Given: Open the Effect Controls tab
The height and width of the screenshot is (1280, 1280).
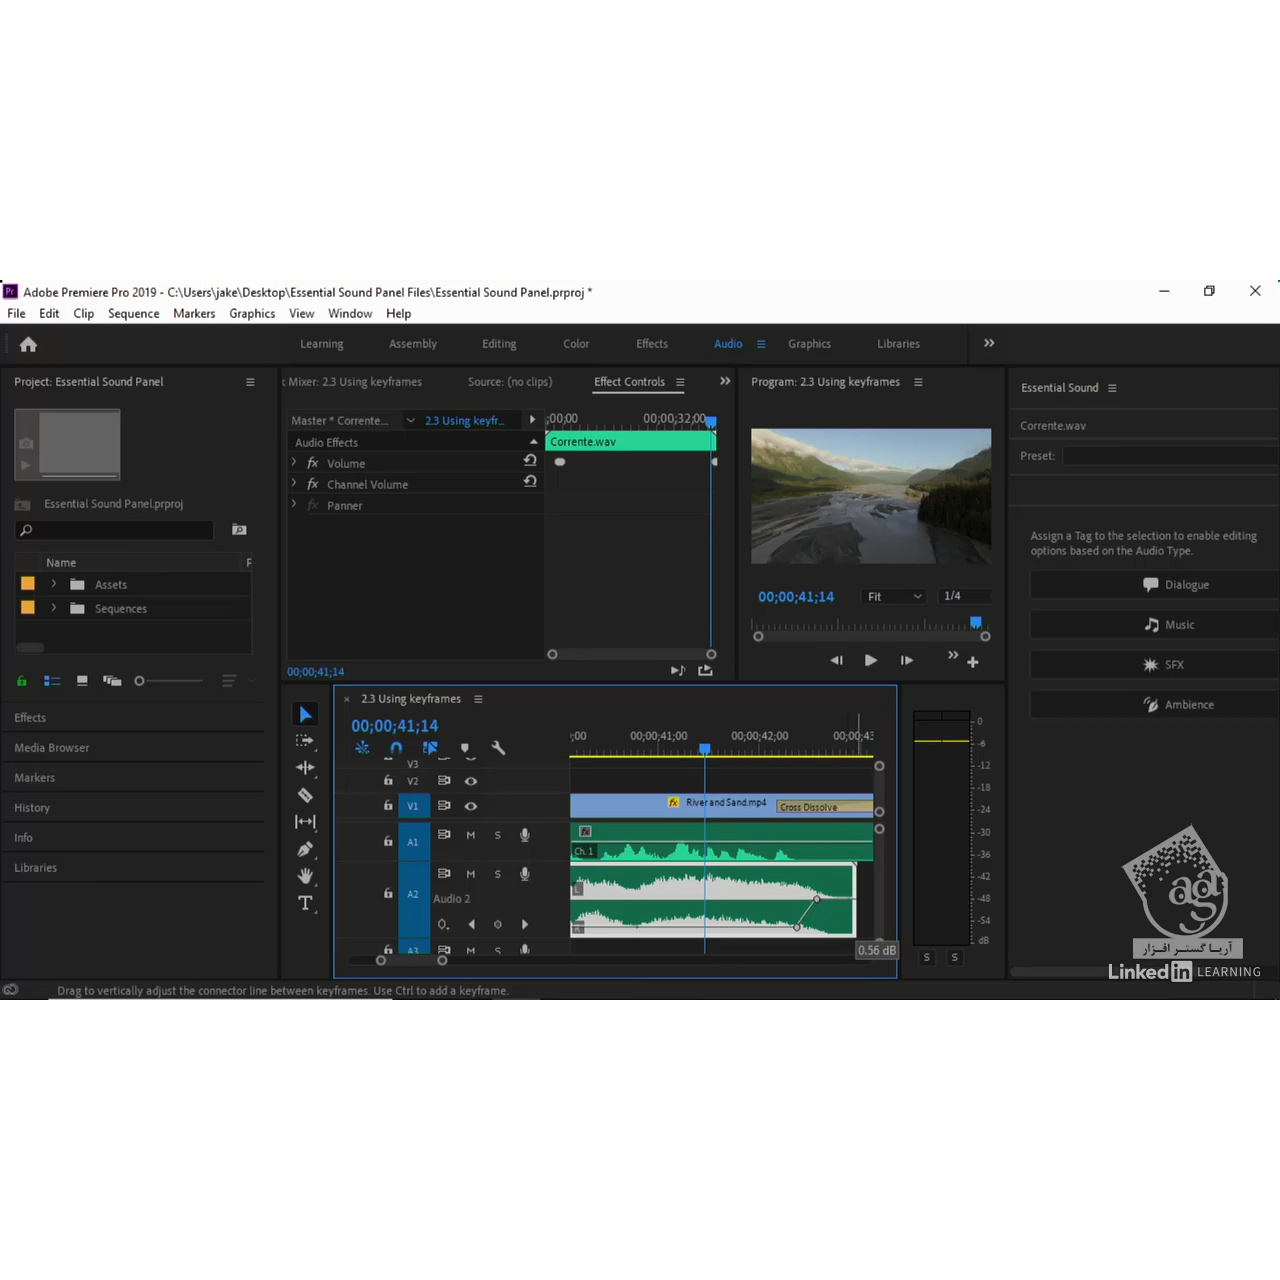Looking at the screenshot, I should pos(629,382).
